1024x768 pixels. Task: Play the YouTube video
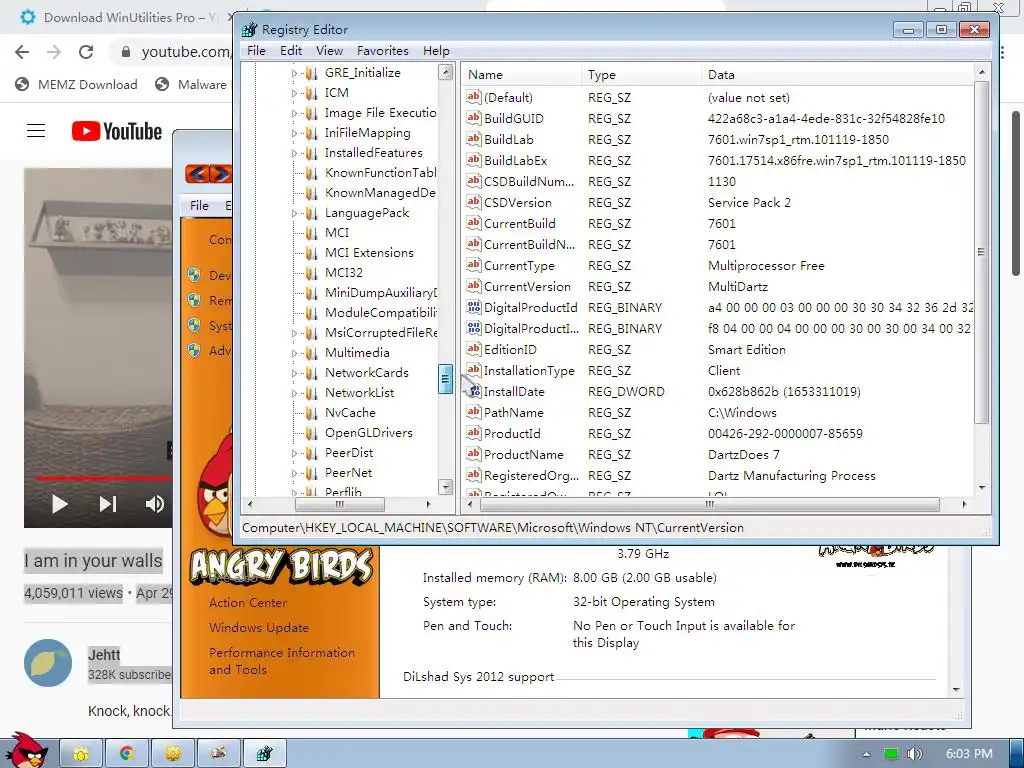pyautogui.click(x=59, y=504)
